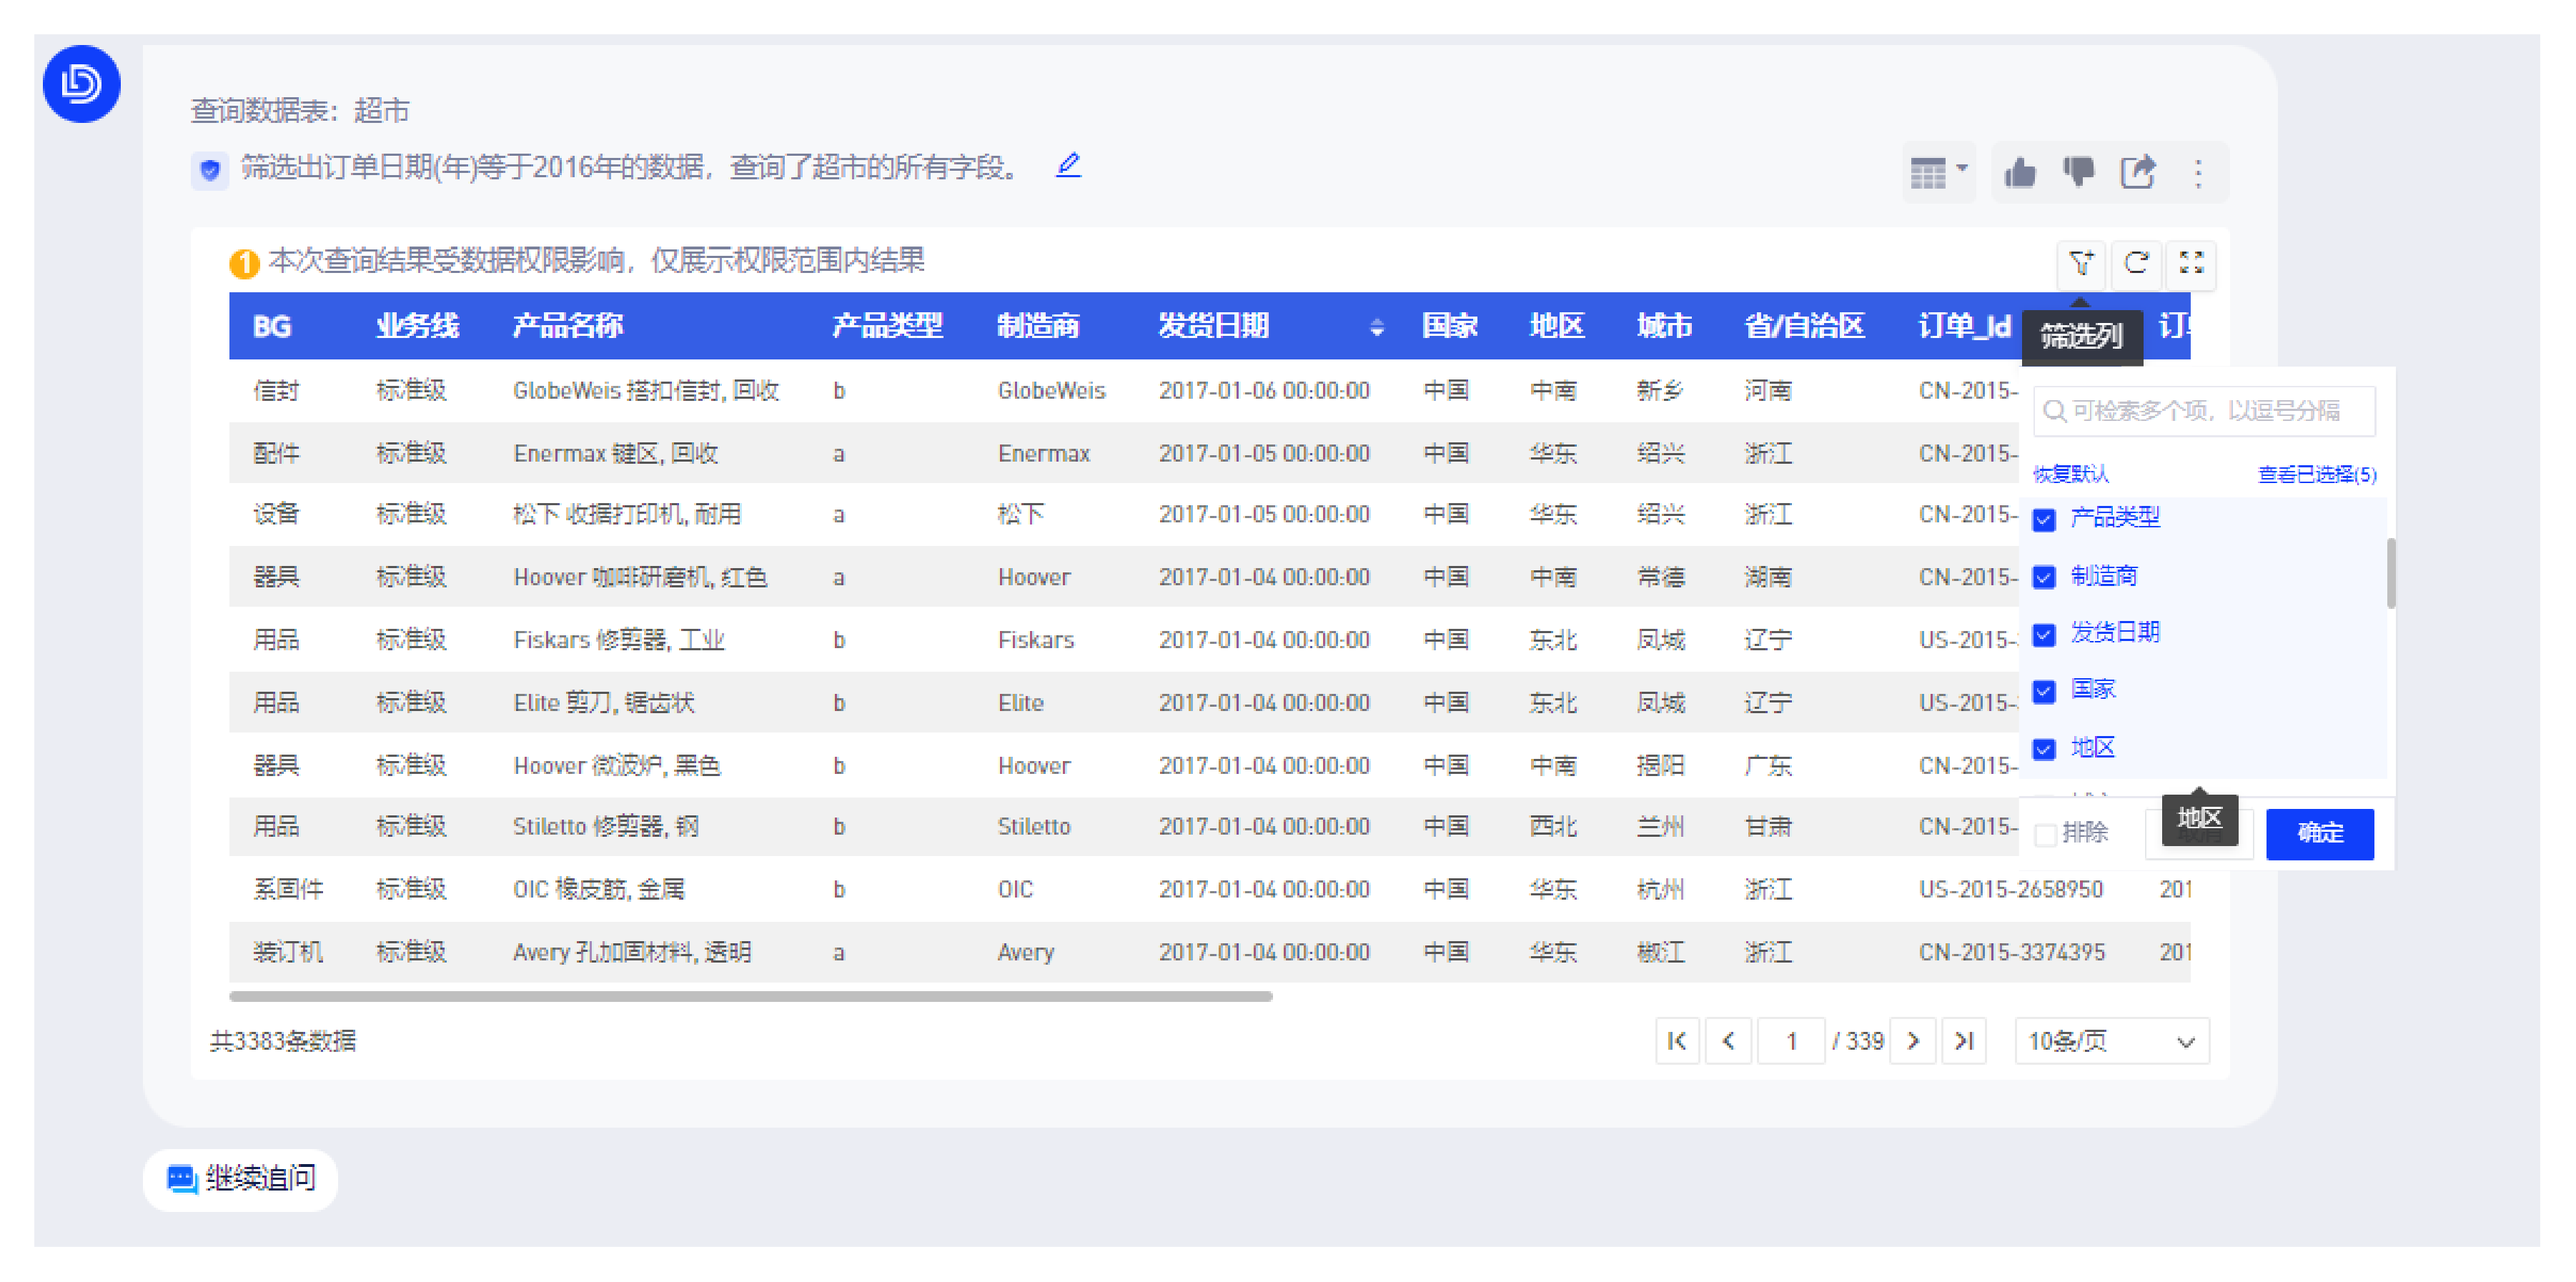
Task: Click the 恢复默认 restore default link
Action: tap(2070, 474)
